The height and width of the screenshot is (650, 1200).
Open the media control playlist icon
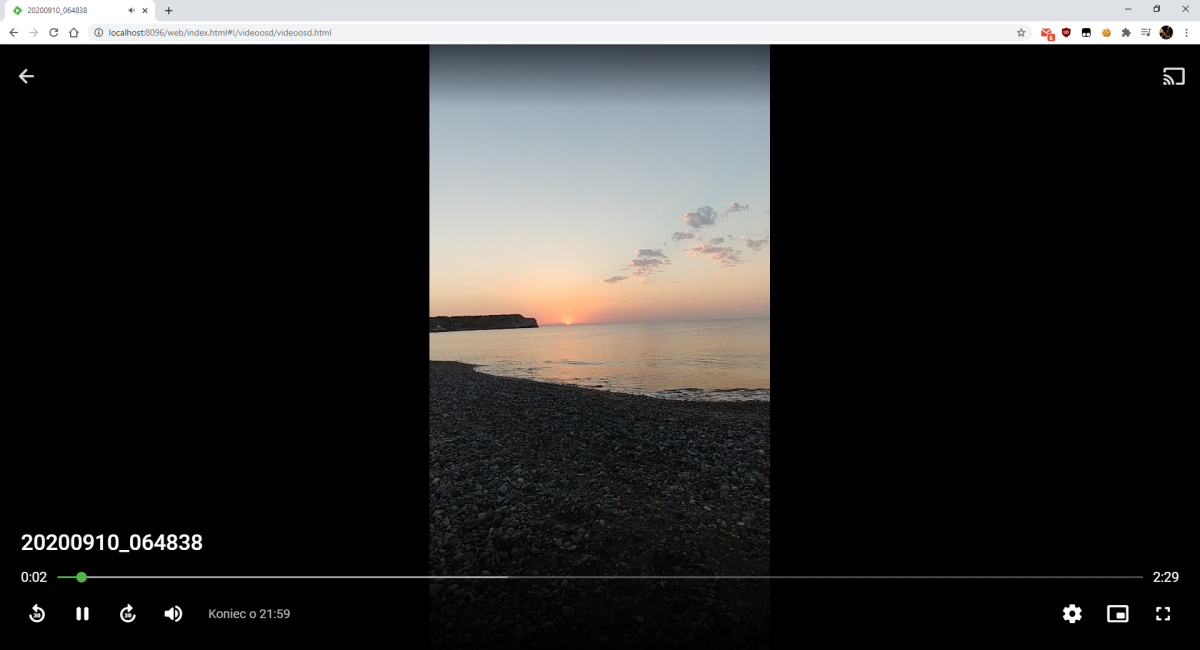(1146, 32)
